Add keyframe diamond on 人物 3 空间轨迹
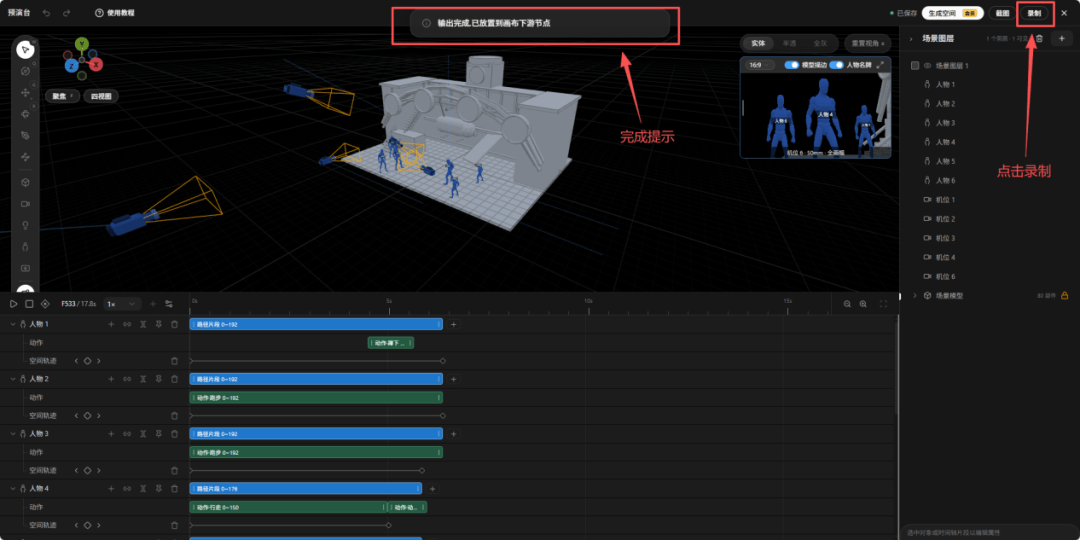The image size is (1080, 540). pos(87,470)
